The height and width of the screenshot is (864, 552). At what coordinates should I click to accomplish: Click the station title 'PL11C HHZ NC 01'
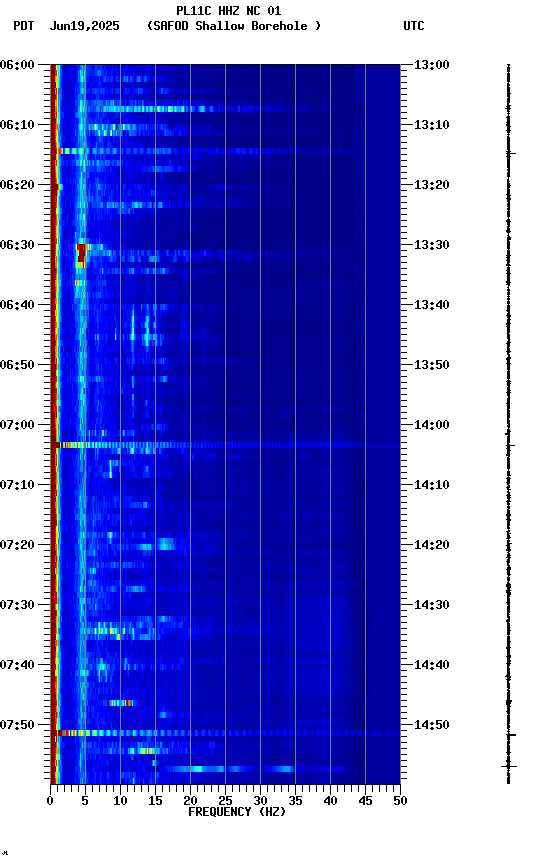228,10
